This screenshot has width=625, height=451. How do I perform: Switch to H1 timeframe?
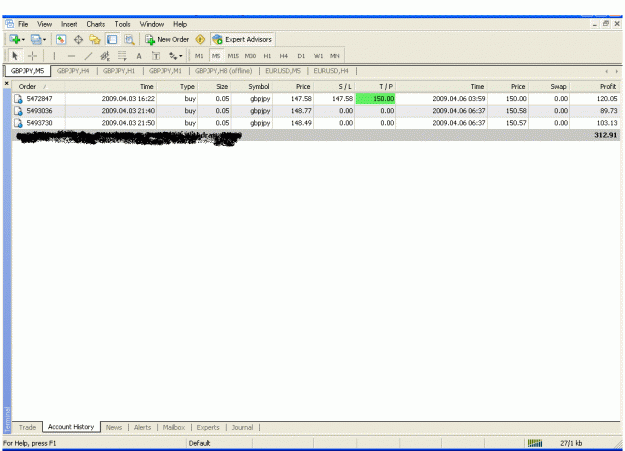[x=267, y=56]
